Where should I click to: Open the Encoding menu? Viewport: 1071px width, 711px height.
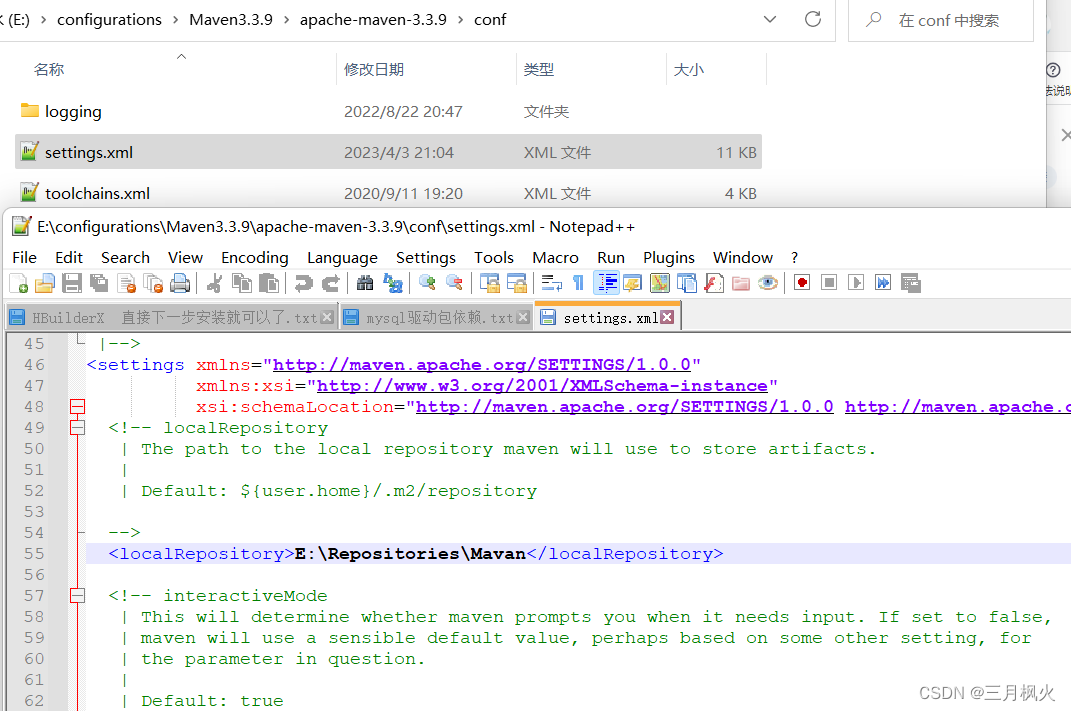255,257
